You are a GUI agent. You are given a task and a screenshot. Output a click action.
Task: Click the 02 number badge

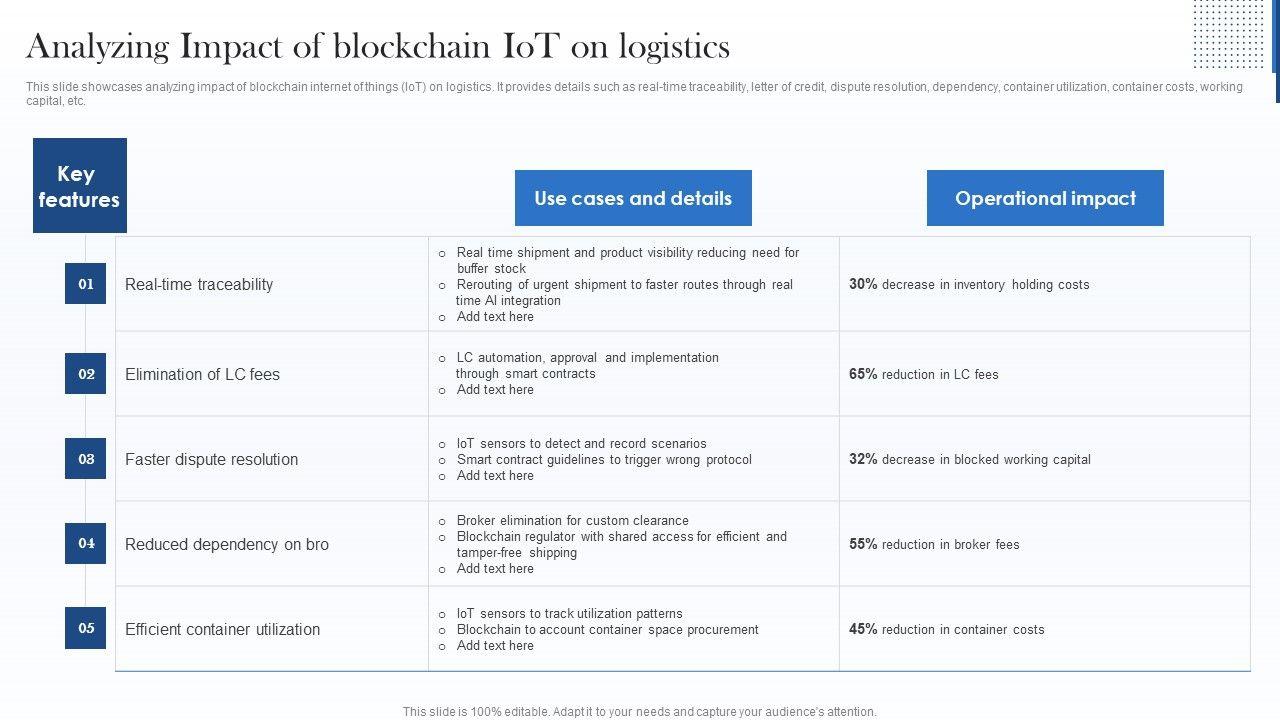tap(86, 374)
